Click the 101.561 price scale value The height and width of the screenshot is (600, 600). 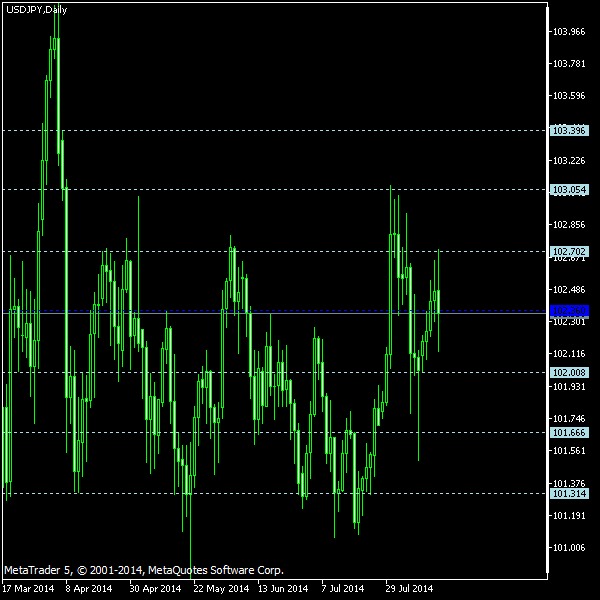tap(569, 450)
